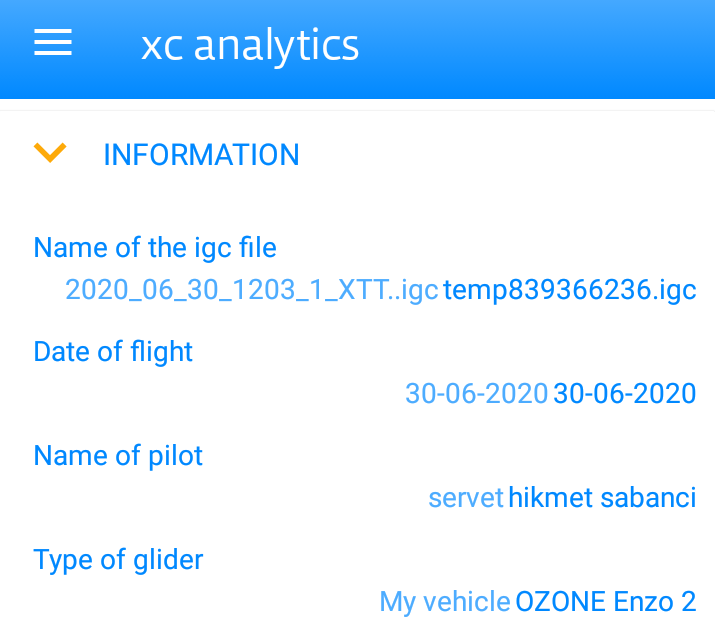This screenshot has height=643, width=715.
Task: Click the xc analytics app title
Action: 250,45
